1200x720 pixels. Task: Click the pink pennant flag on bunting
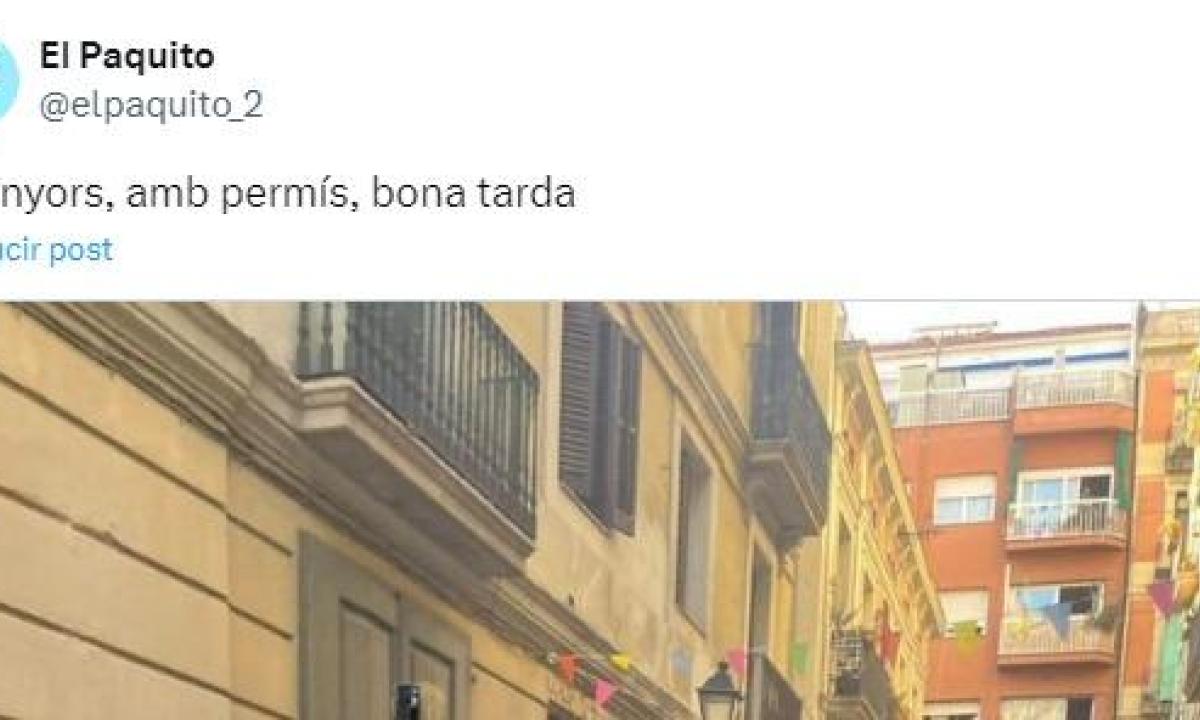(x=604, y=692)
